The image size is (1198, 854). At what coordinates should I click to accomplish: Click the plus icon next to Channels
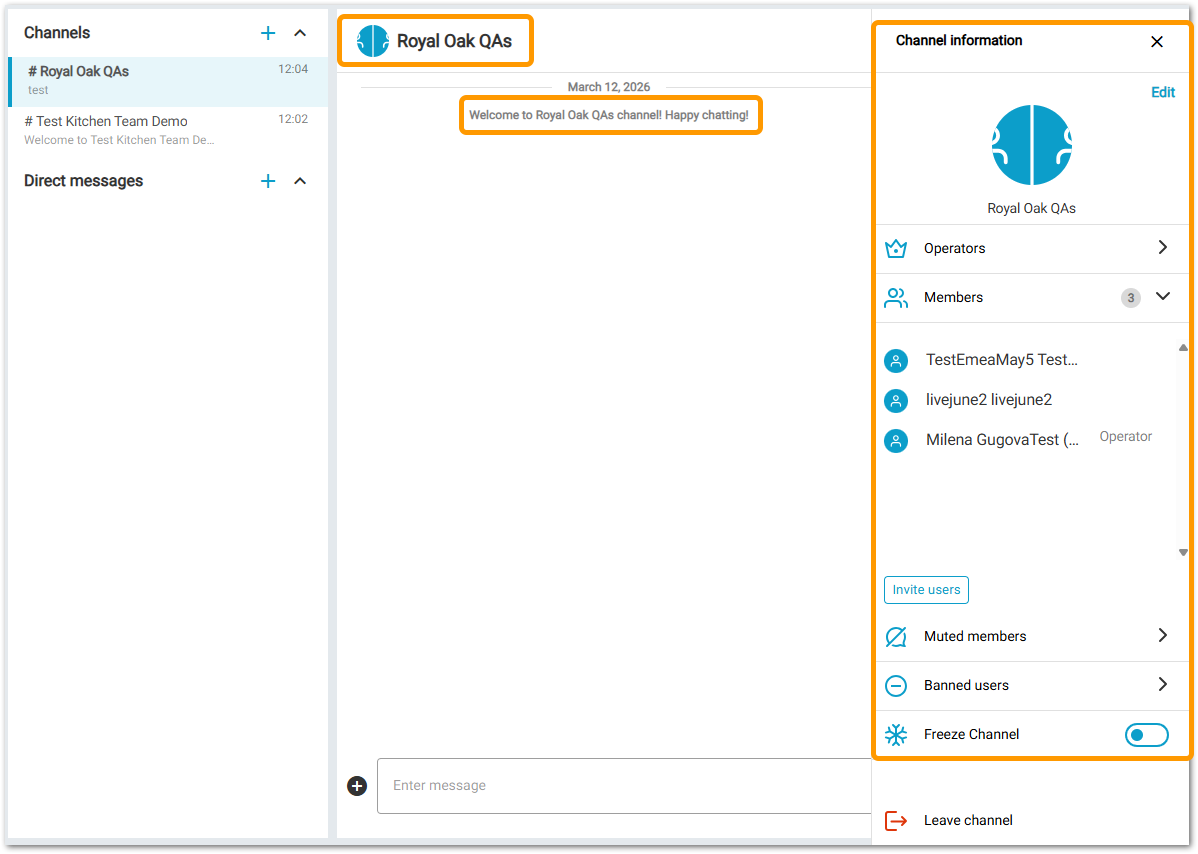(x=268, y=33)
